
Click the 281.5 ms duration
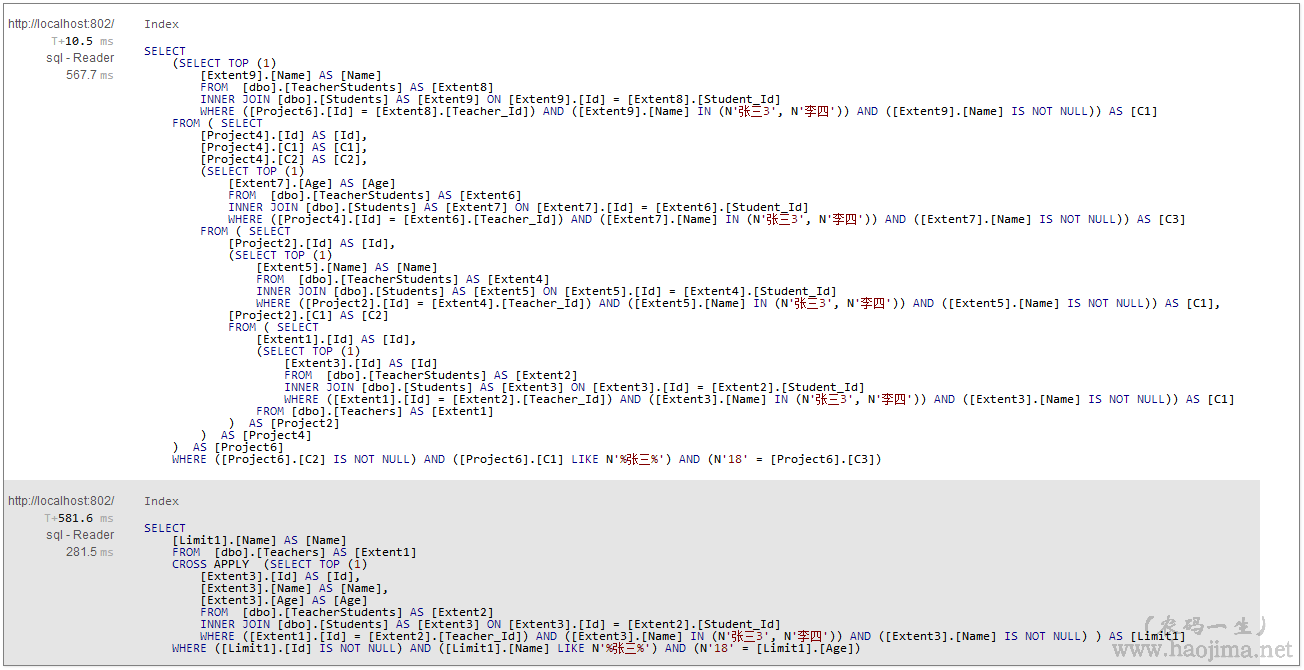pos(90,552)
